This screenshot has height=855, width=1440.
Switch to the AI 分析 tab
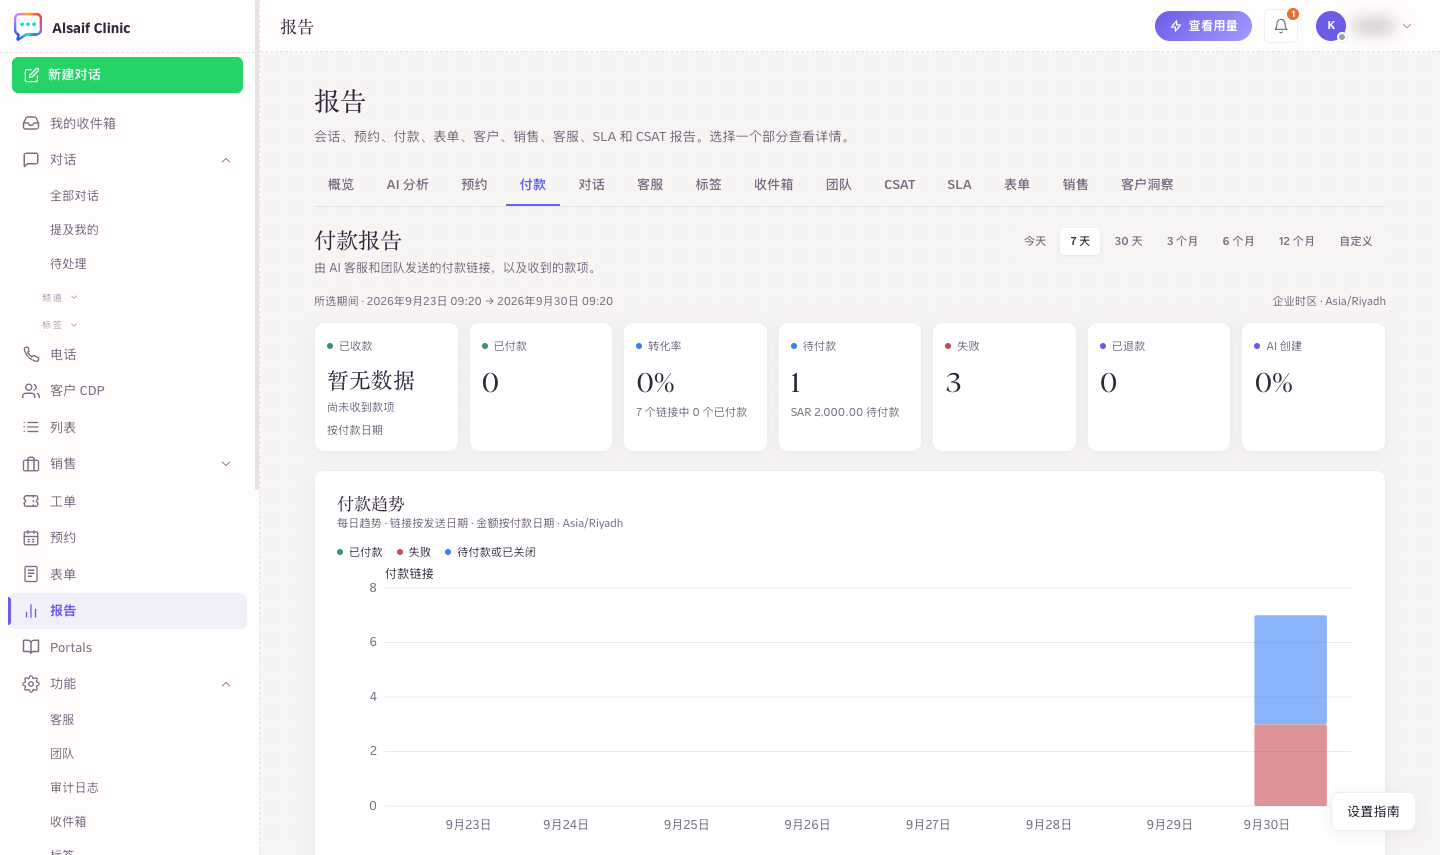(408, 185)
